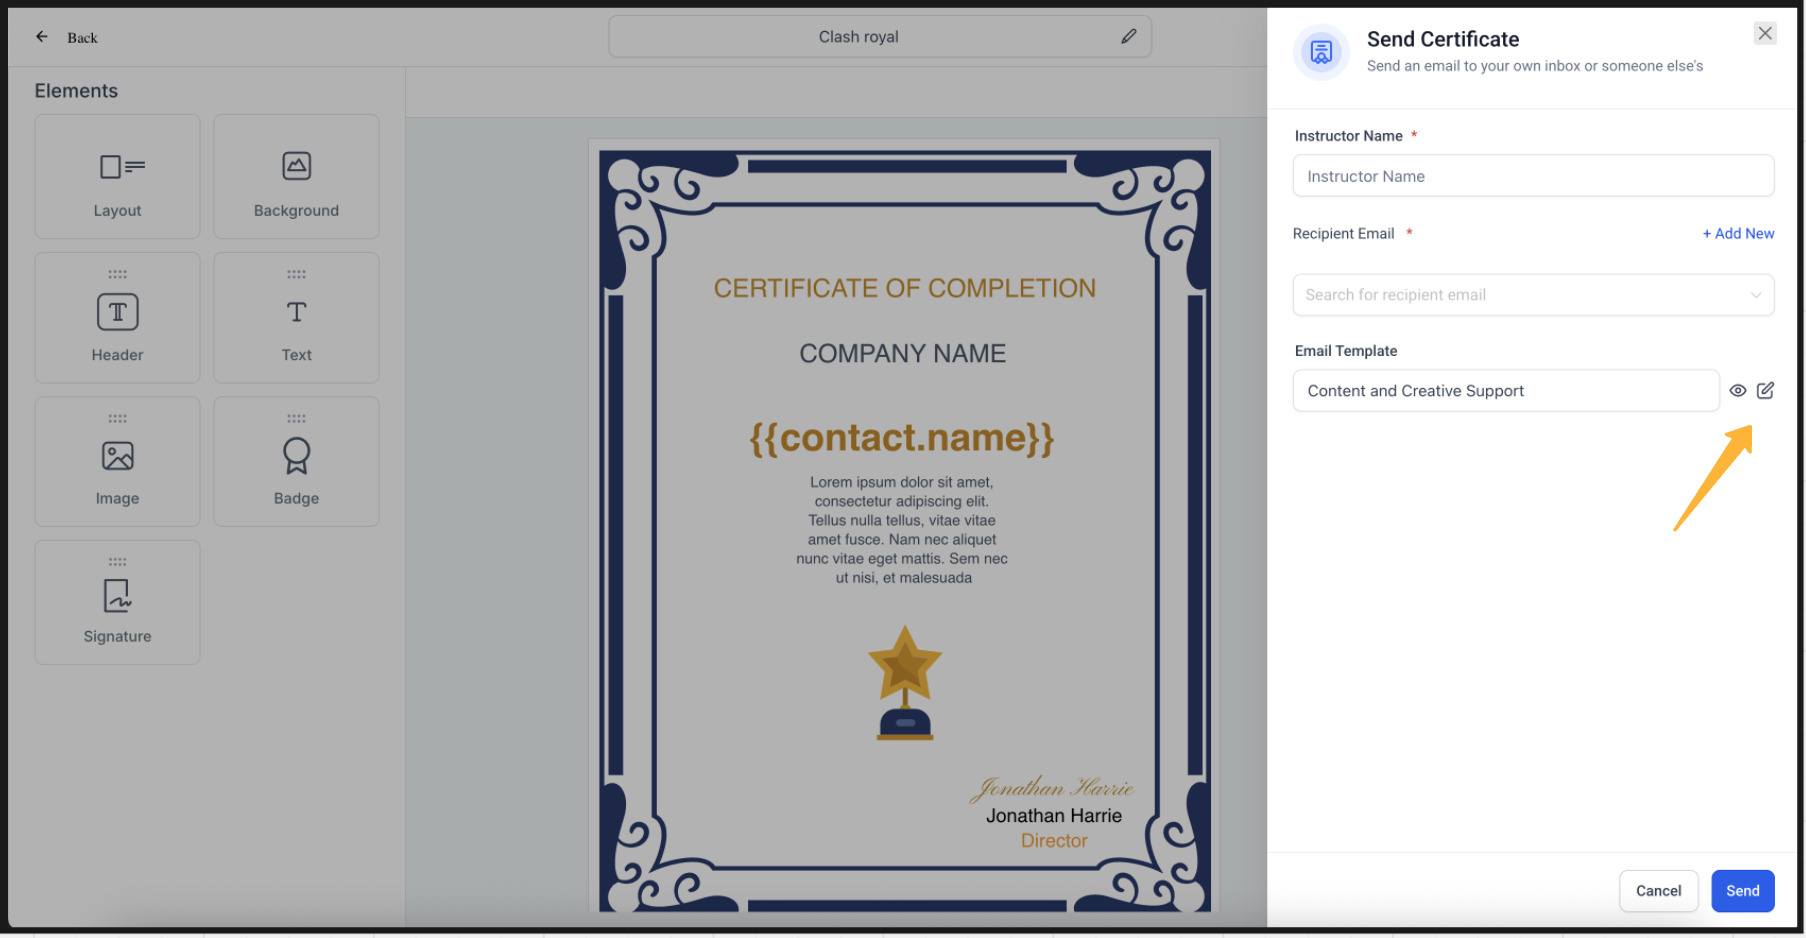Screen dimensions: 1806x938
Task: Click the + Add New link
Action: (x=1738, y=234)
